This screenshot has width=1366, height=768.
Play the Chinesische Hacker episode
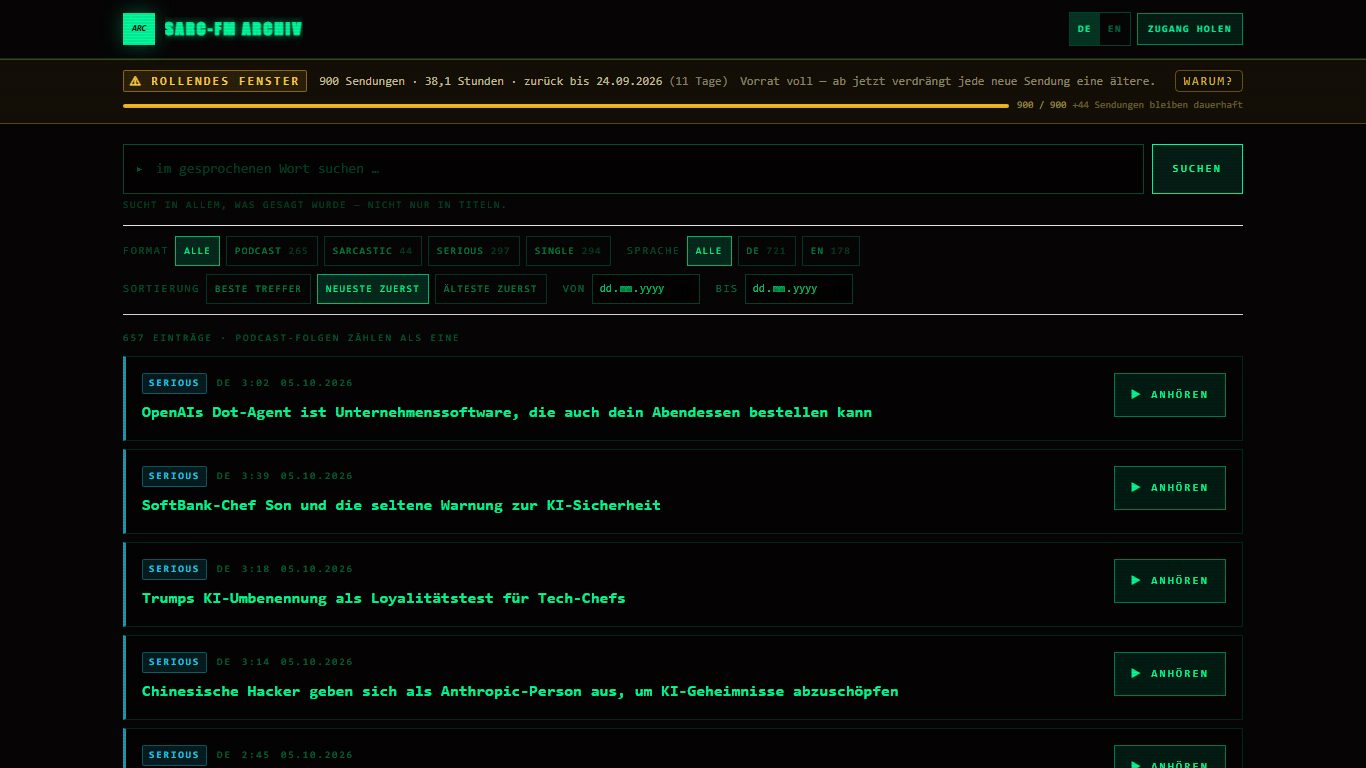[x=1170, y=674]
